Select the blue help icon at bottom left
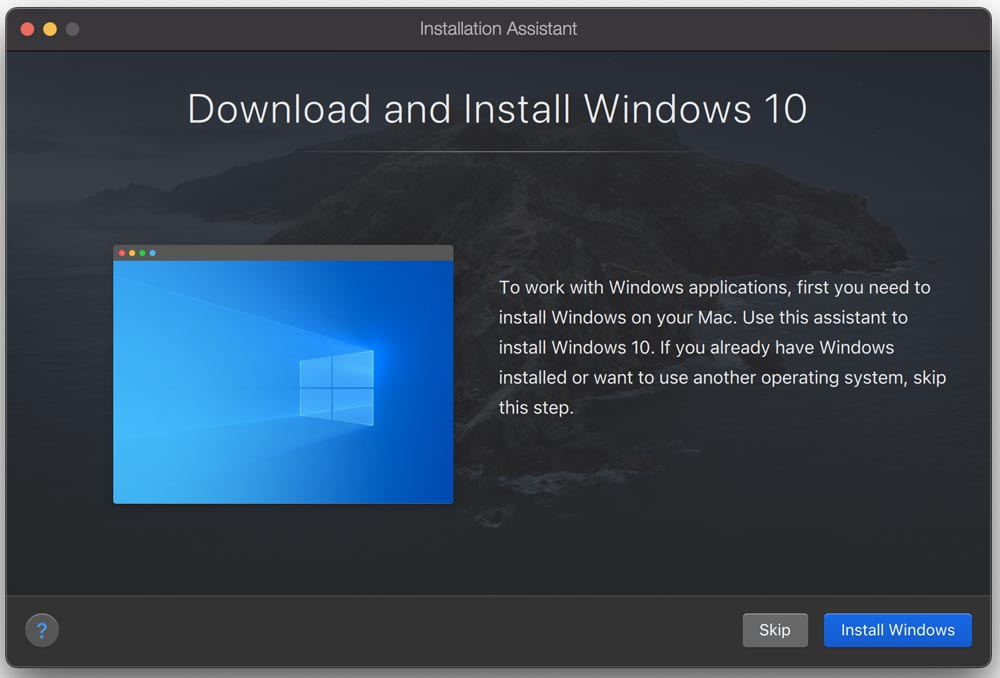The height and width of the screenshot is (678, 1000). pos(42,630)
